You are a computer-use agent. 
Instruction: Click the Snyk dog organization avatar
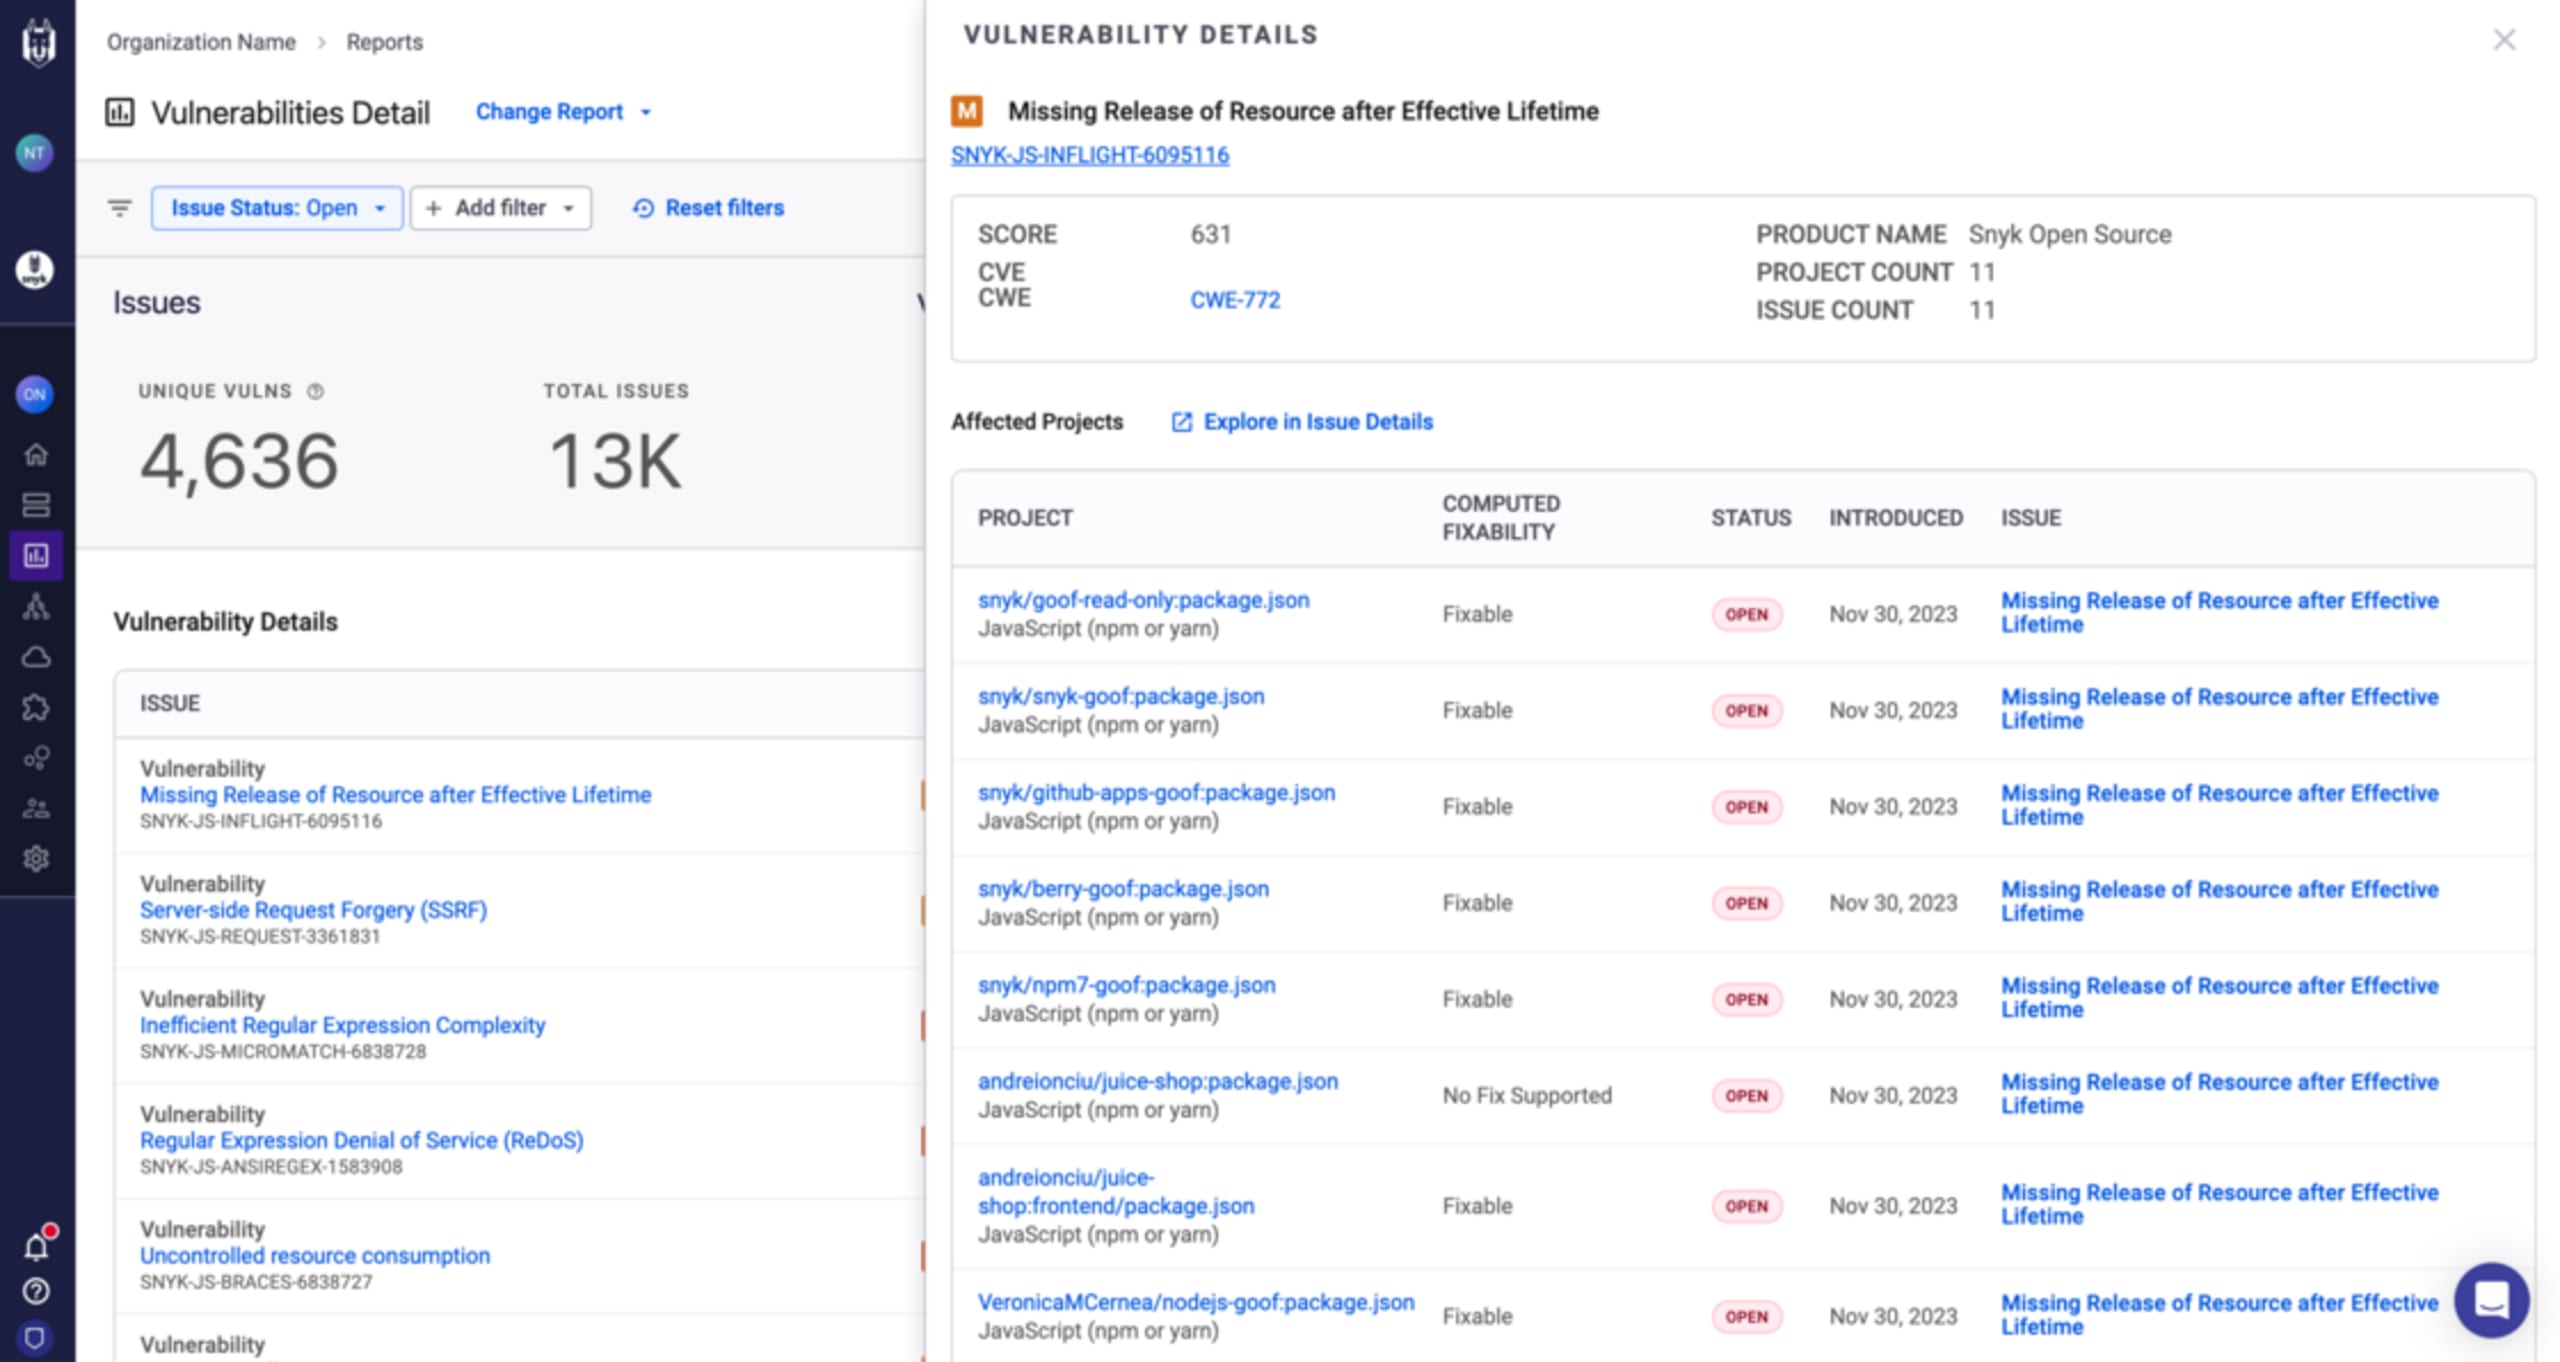tap(35, 270)
